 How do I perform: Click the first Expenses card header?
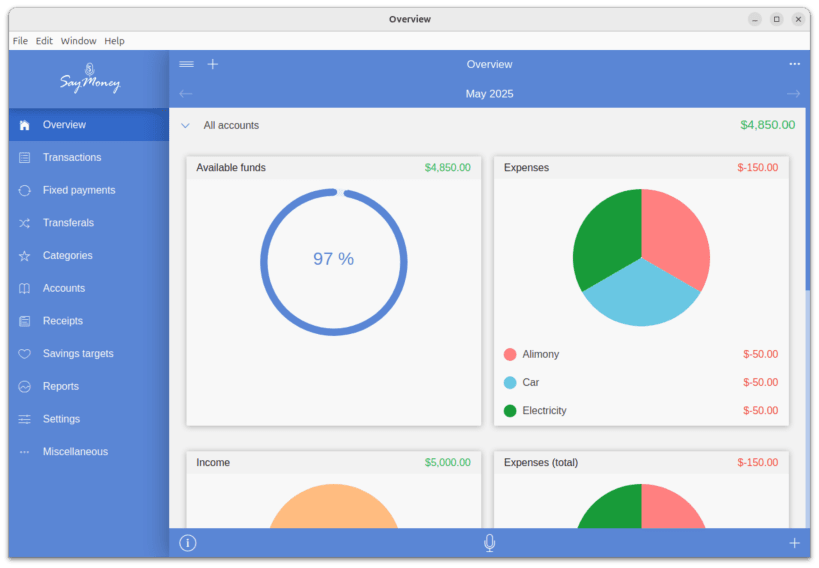pyautogui.click(x=641, y=168)
